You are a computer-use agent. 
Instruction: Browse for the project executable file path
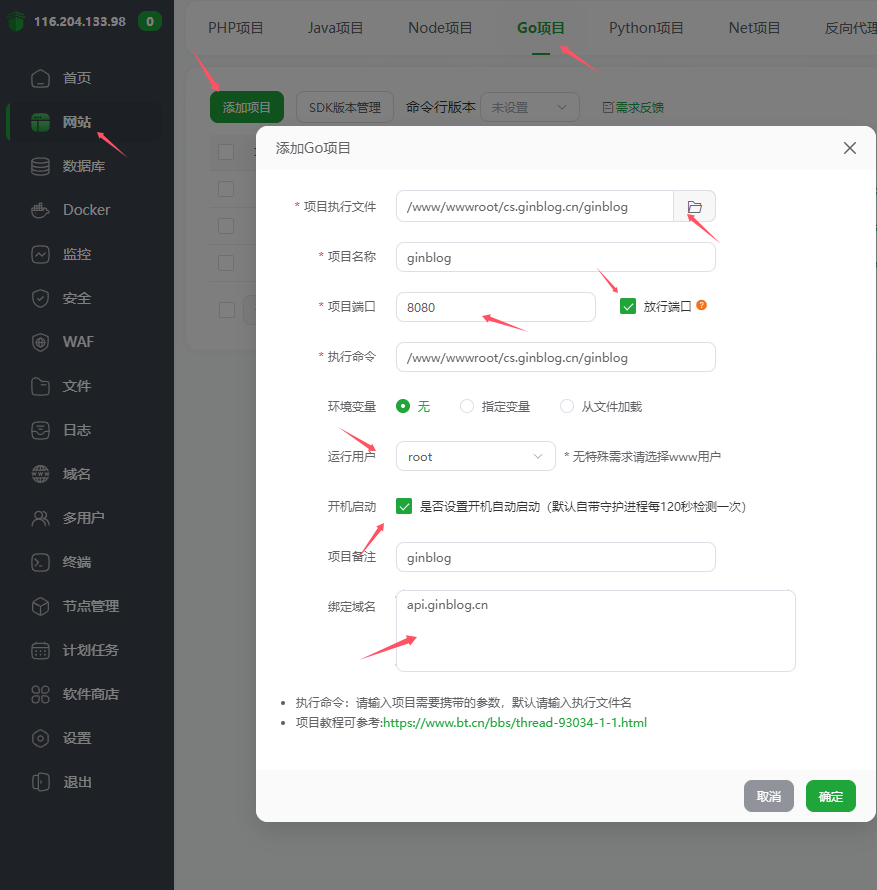(x=695, y=206)
